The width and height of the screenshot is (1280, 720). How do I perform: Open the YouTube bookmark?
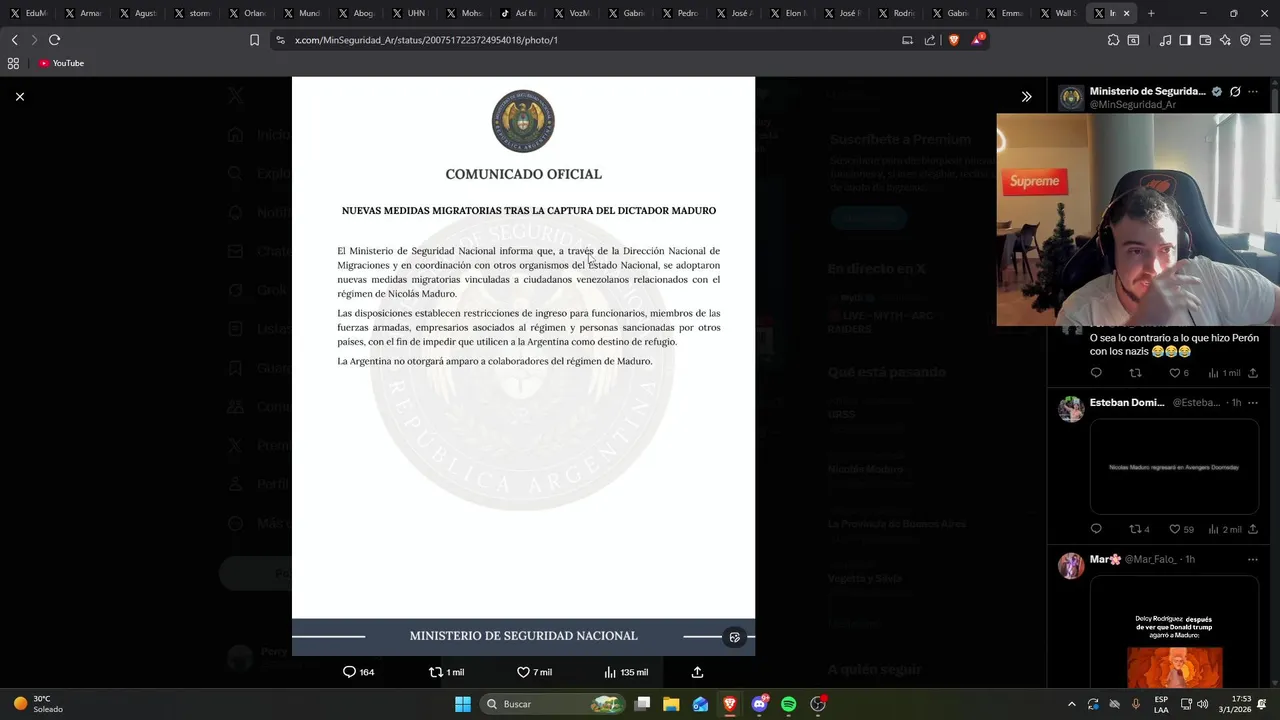(61, 63)
